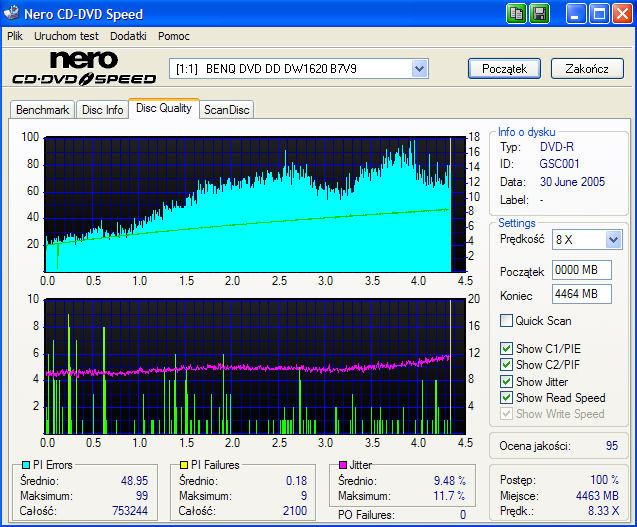Click the cyan PI Errors color swatch
The width and height of the screenshot is (637, 527).
pos(26,465)
